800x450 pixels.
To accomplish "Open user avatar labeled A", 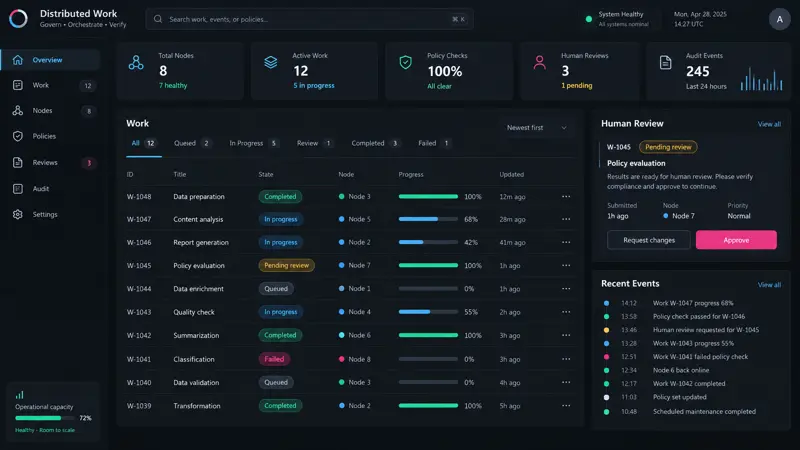I will coord(779,19).
